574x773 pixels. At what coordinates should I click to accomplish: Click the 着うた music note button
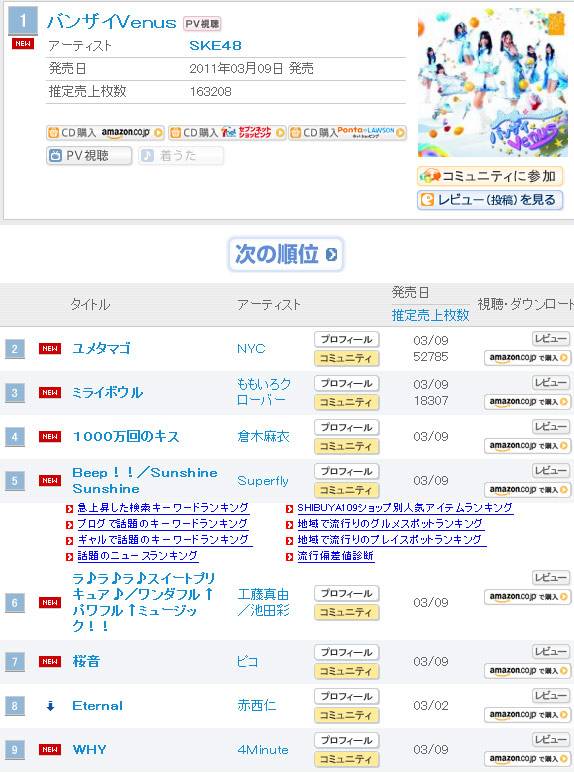click(180, 156)
